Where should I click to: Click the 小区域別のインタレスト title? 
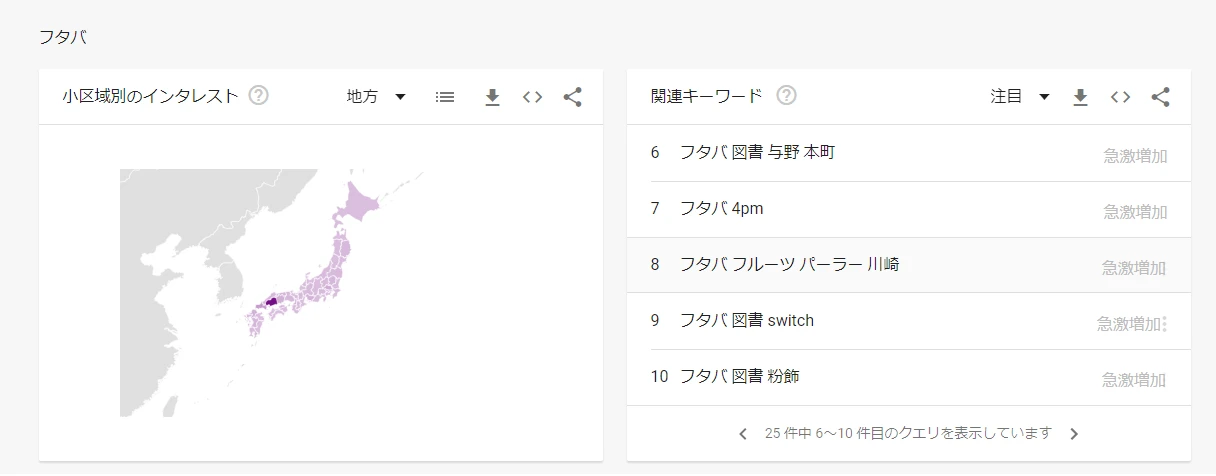pyautogui.click(x=150, y=96)
